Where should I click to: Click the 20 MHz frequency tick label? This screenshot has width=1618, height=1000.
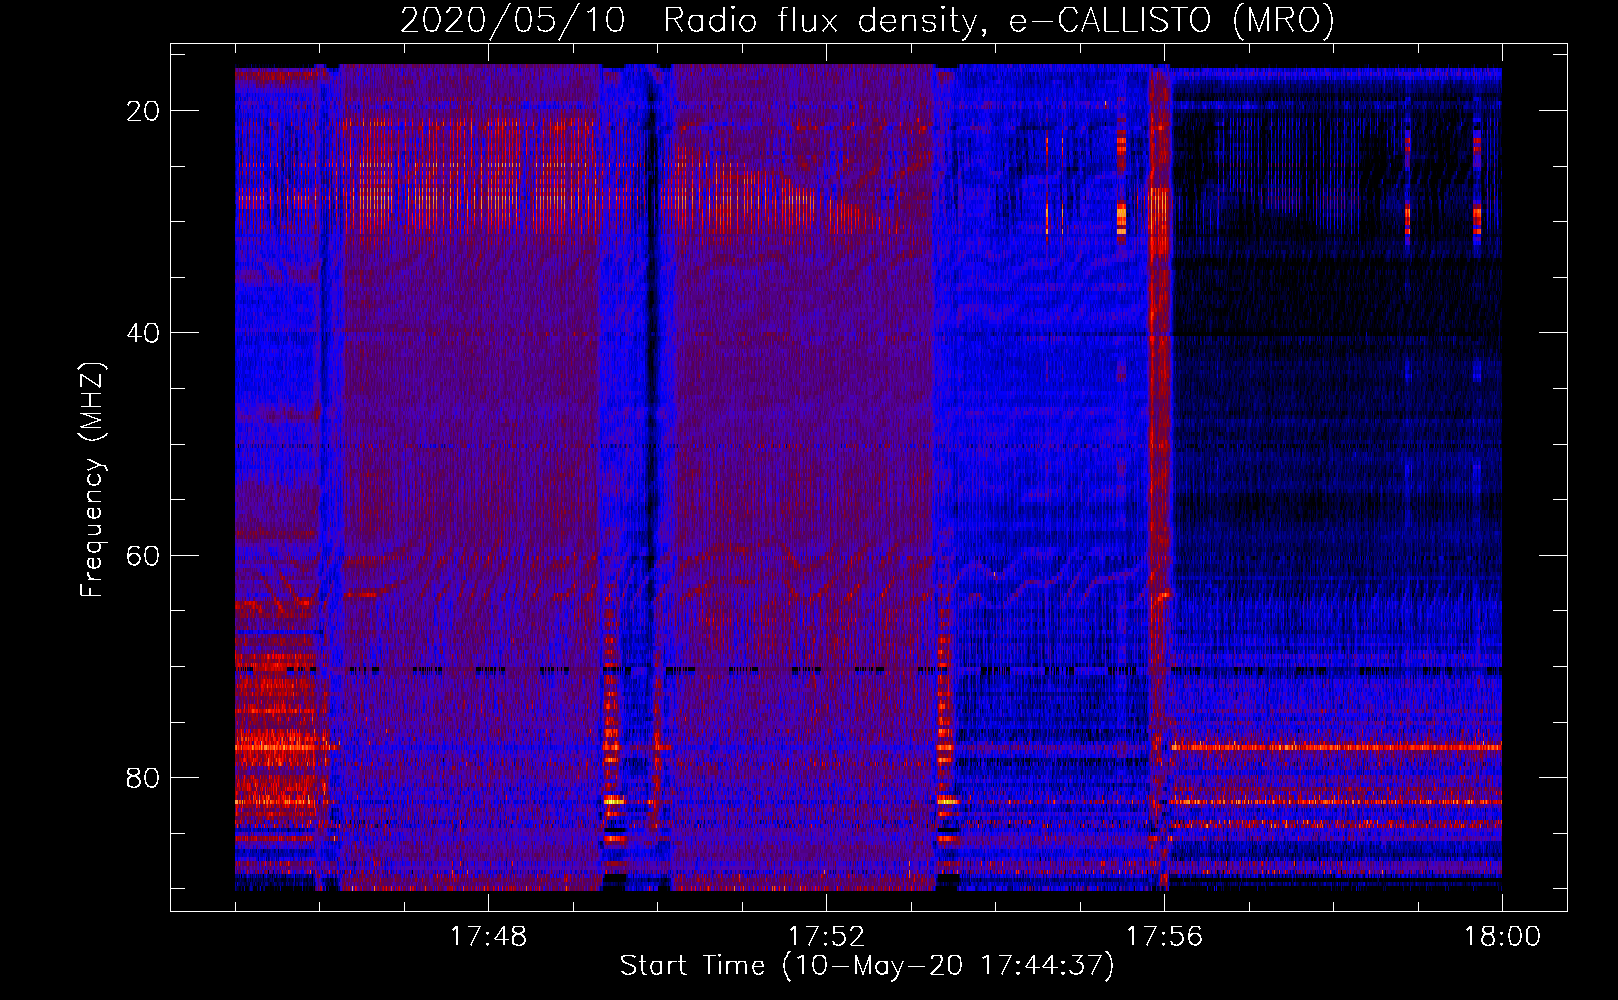coord(144,110)
